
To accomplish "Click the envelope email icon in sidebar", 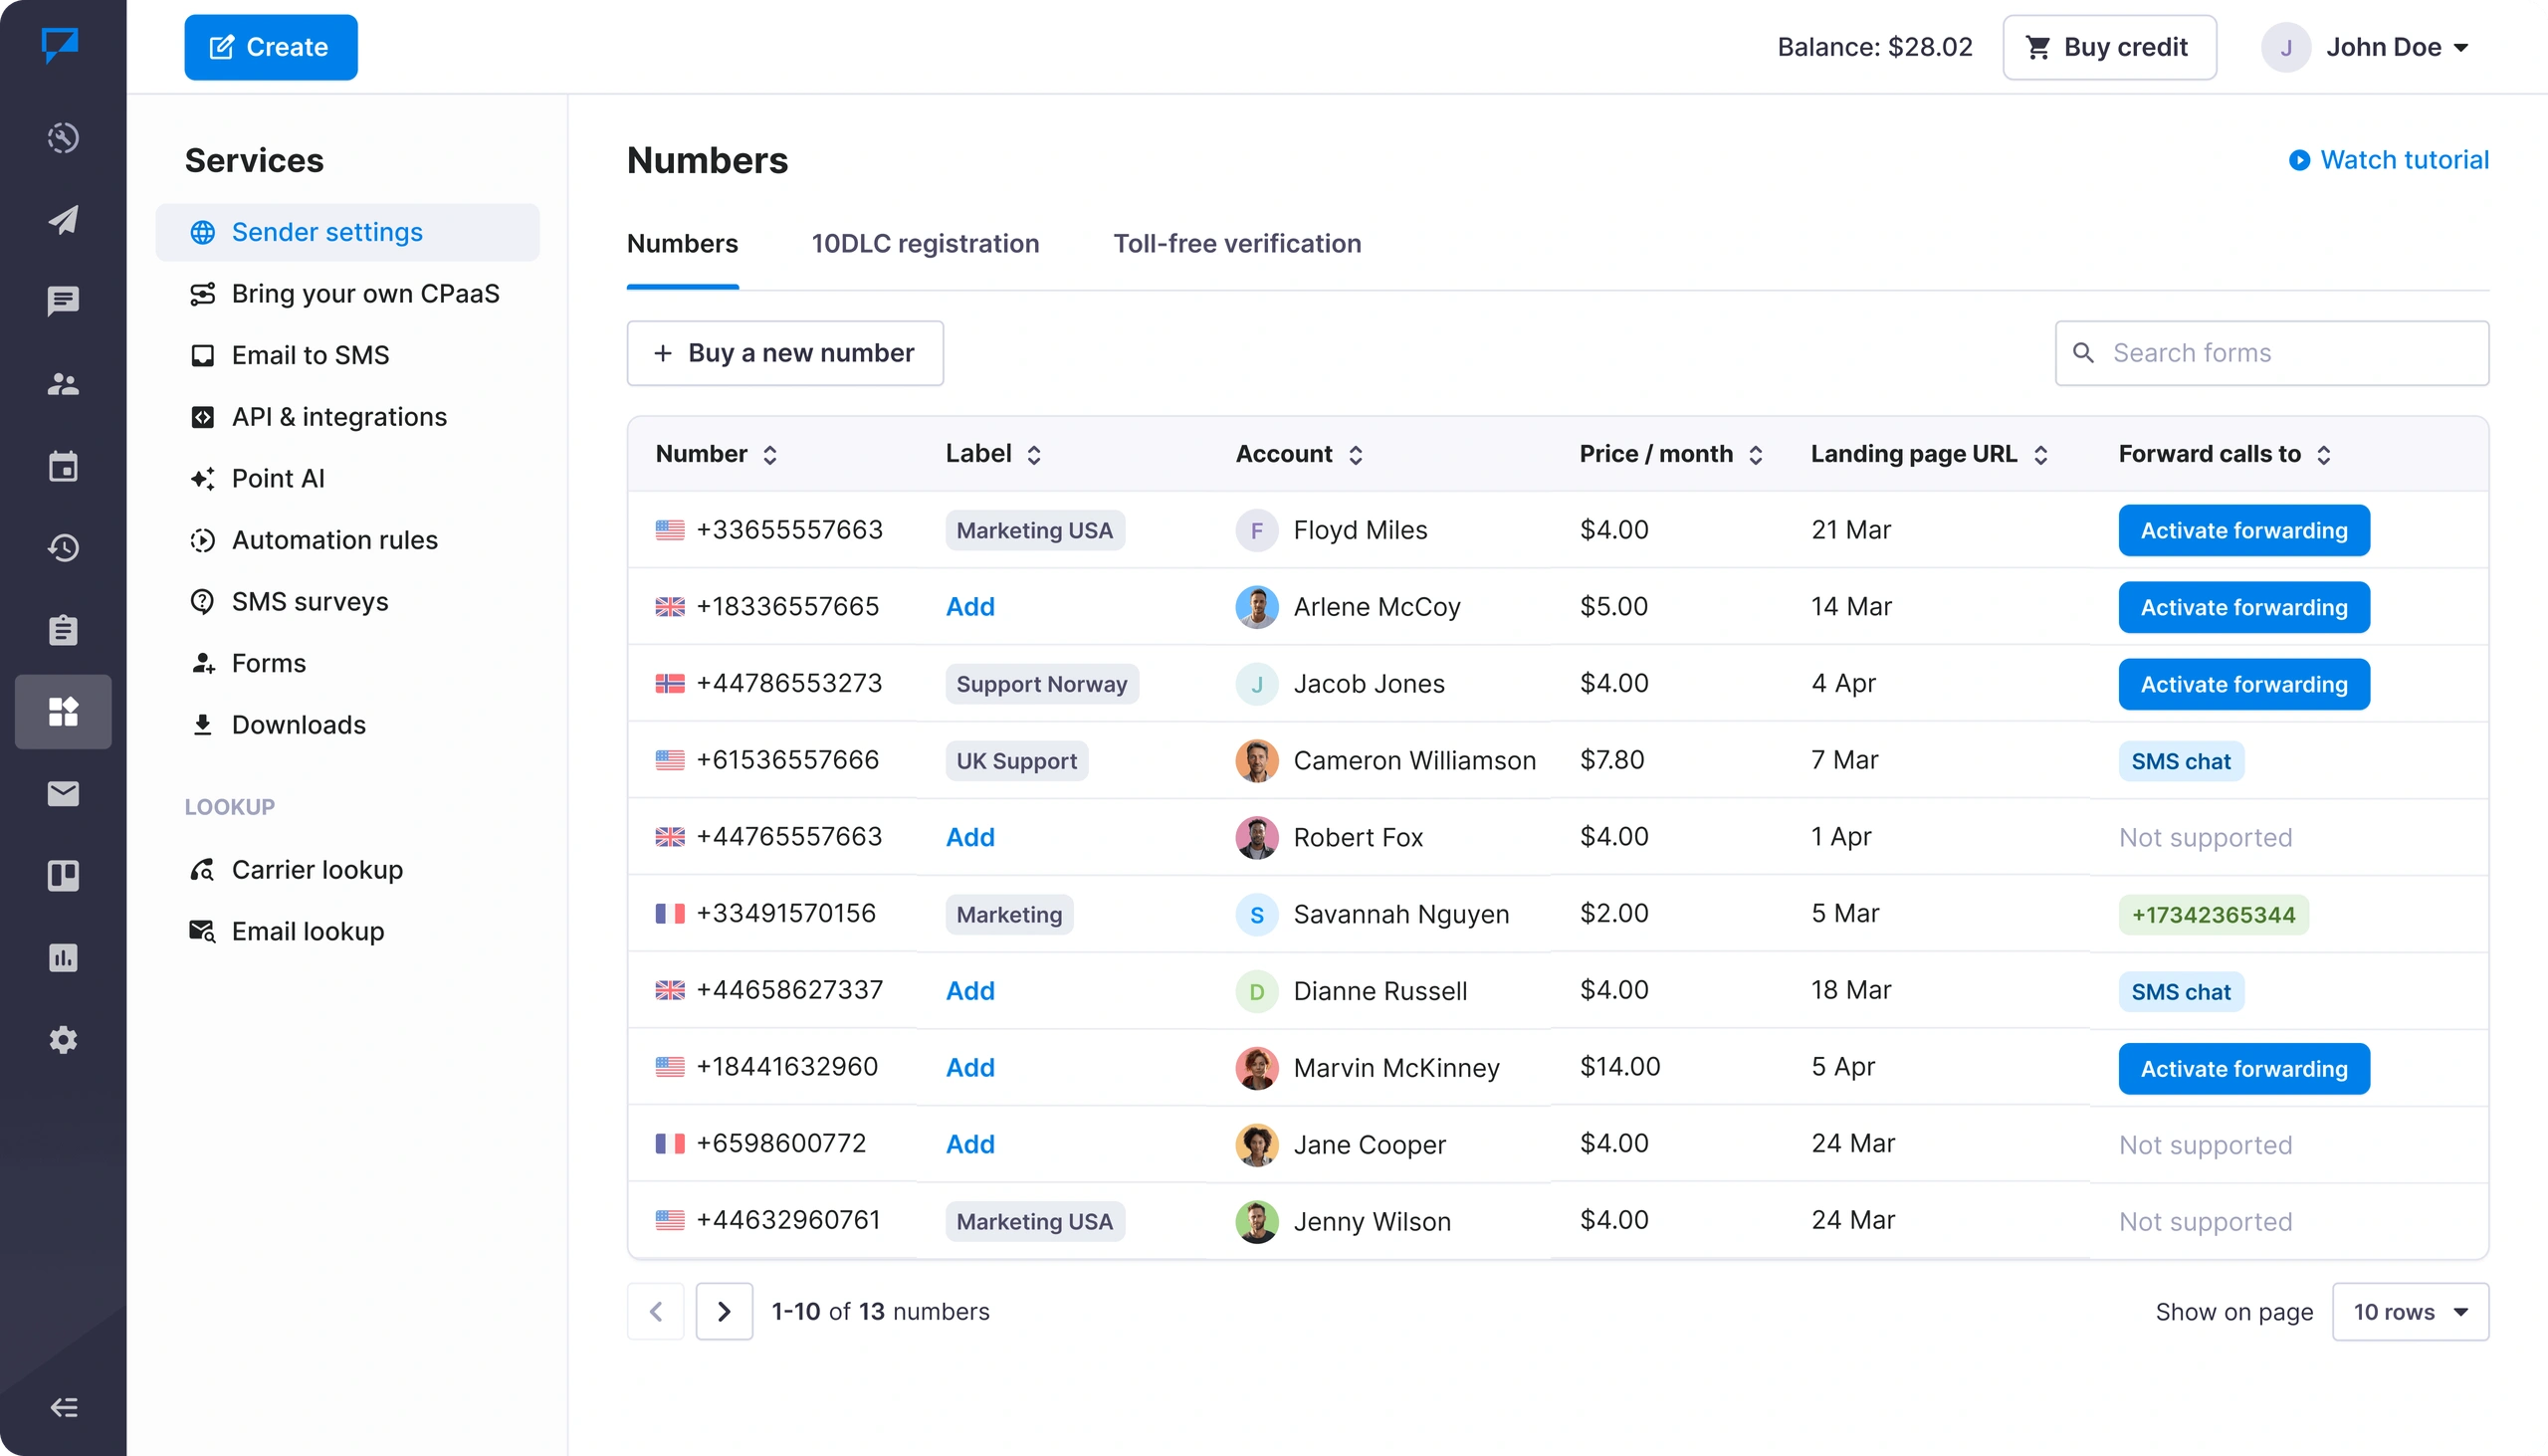I will (63, 794).
